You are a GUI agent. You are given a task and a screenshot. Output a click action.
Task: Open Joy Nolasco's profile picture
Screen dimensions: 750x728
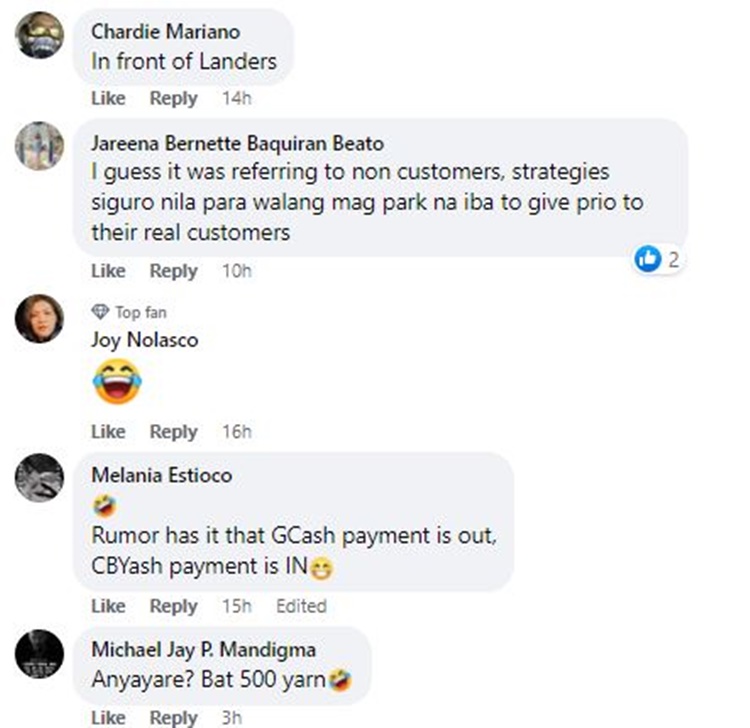pyautogui.click(x=39, y=319)
